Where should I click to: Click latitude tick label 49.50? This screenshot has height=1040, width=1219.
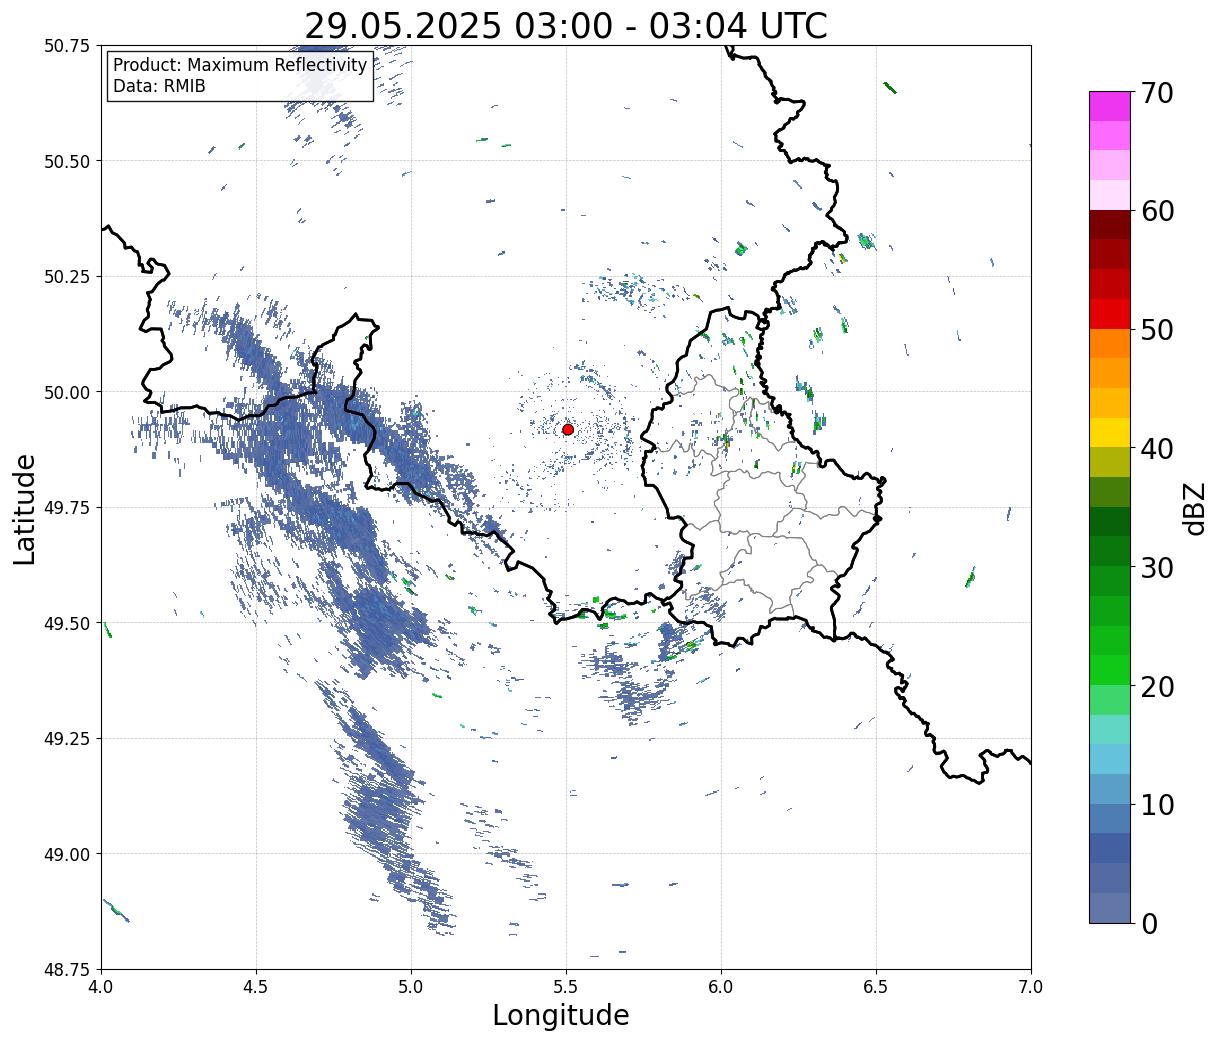pos(67,623)
